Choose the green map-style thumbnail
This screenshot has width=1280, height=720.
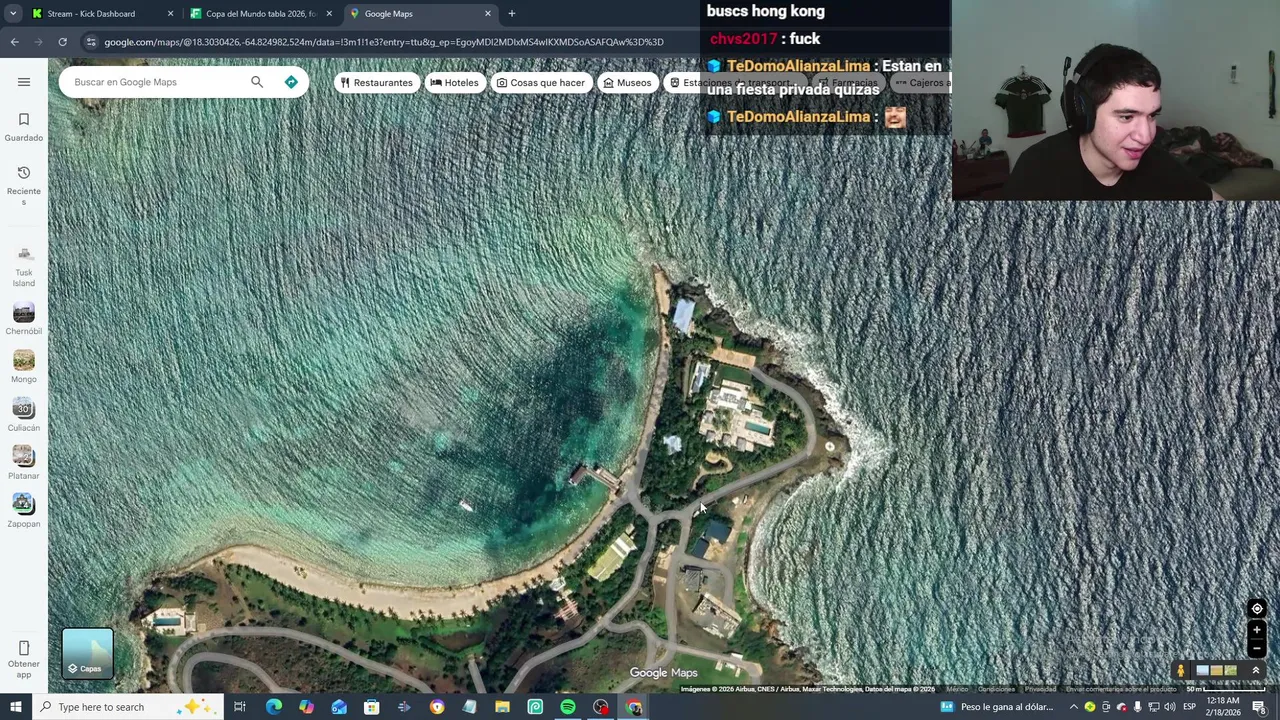click(1230, 671)
